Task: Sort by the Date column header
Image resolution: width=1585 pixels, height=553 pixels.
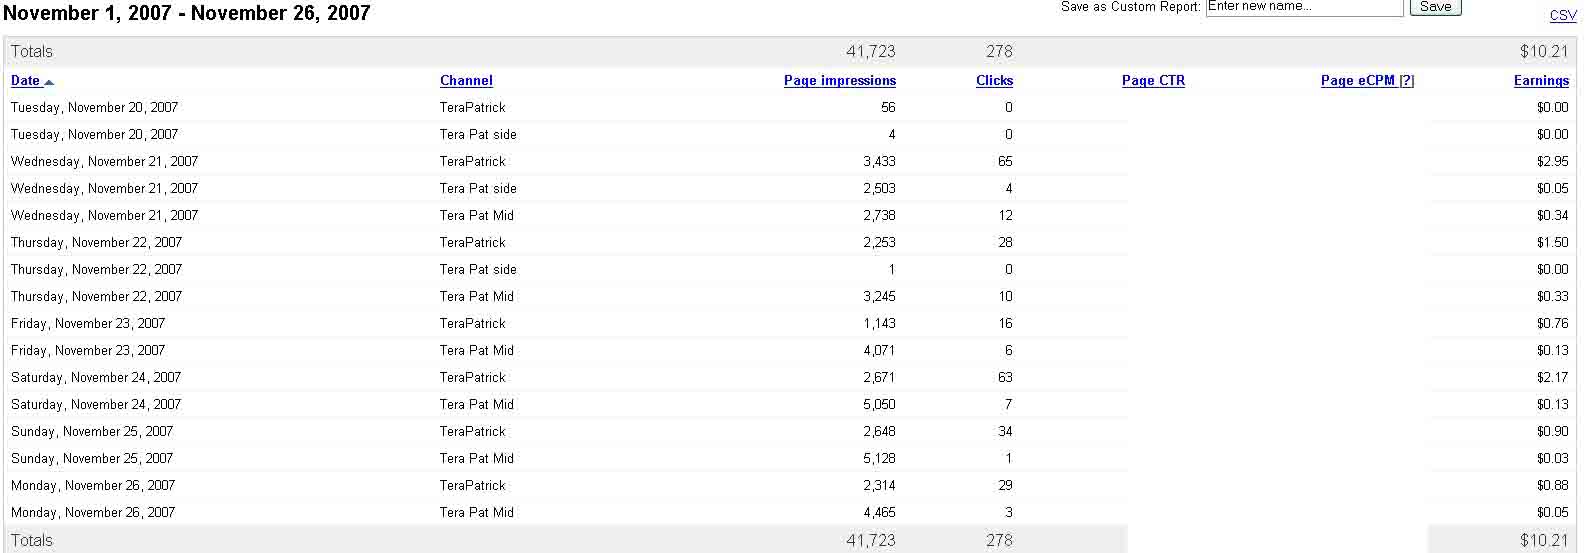Action: point(25,81)
